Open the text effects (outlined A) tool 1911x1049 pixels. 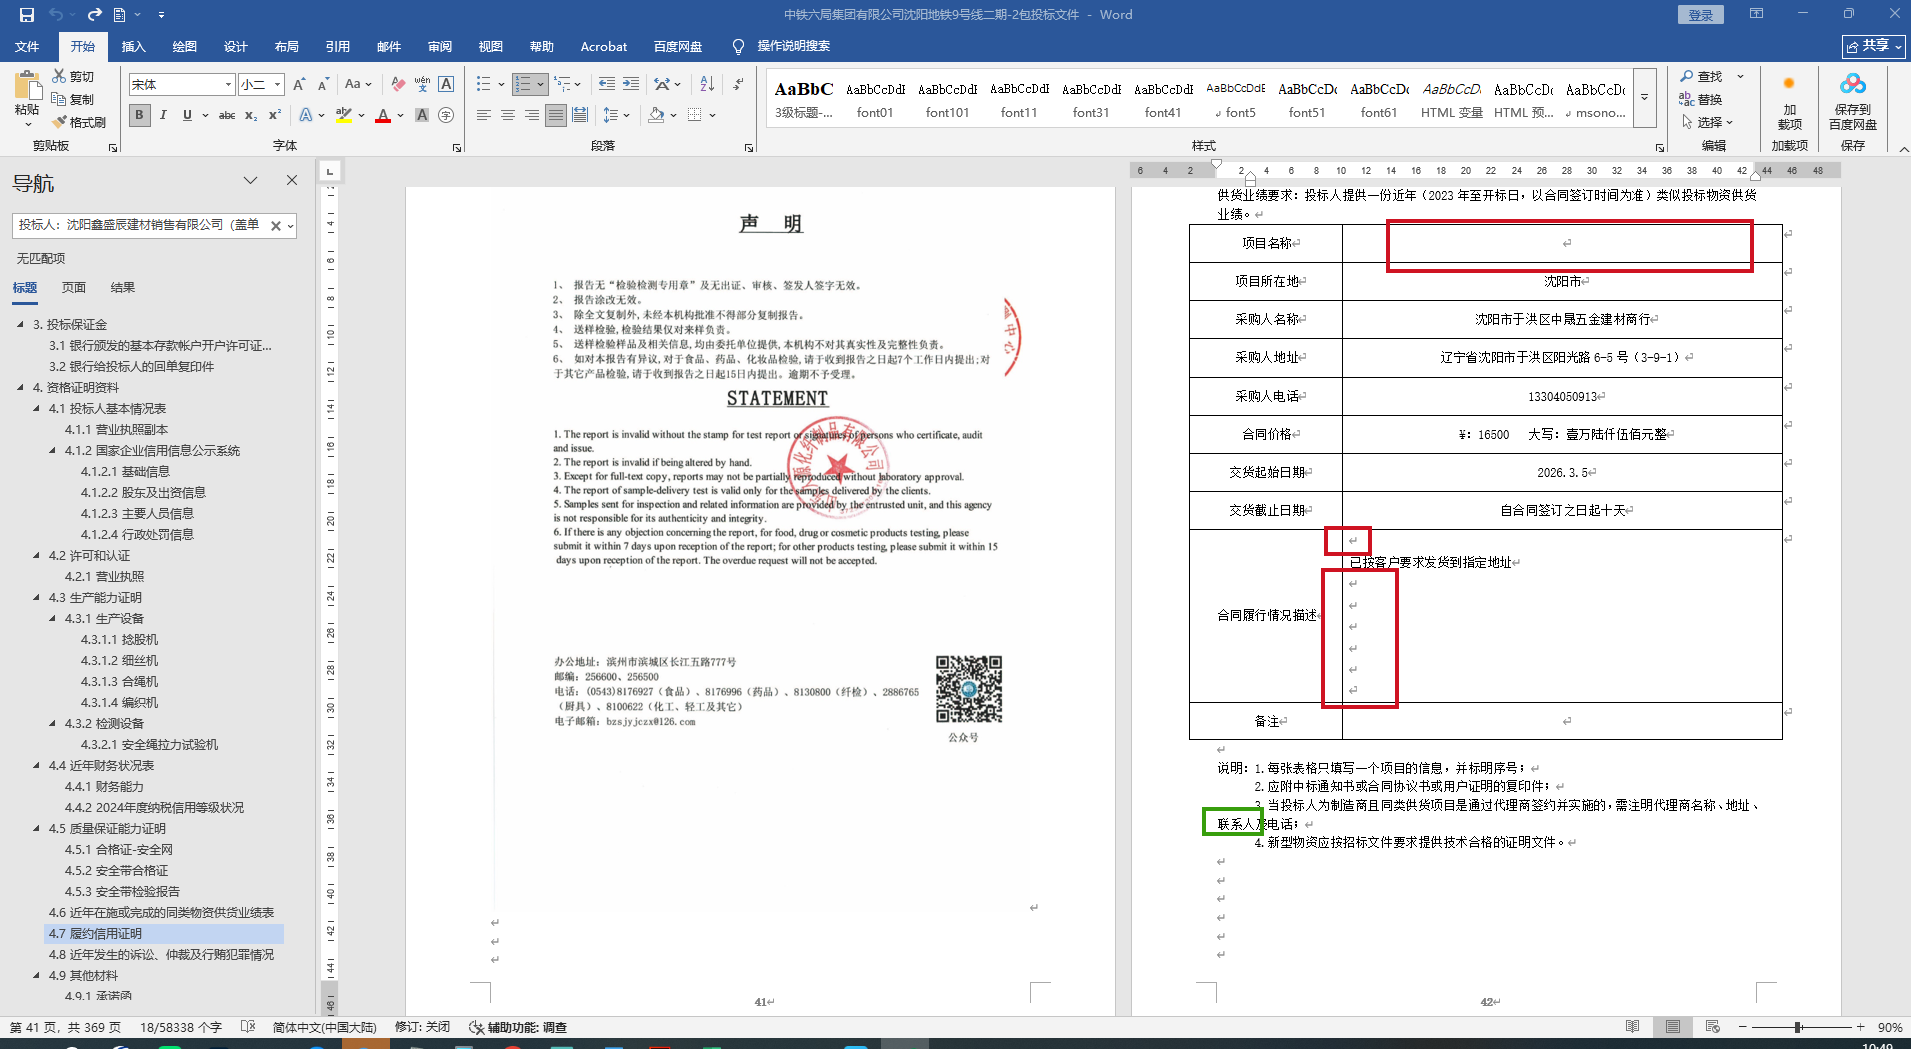[x=306, y=116]
